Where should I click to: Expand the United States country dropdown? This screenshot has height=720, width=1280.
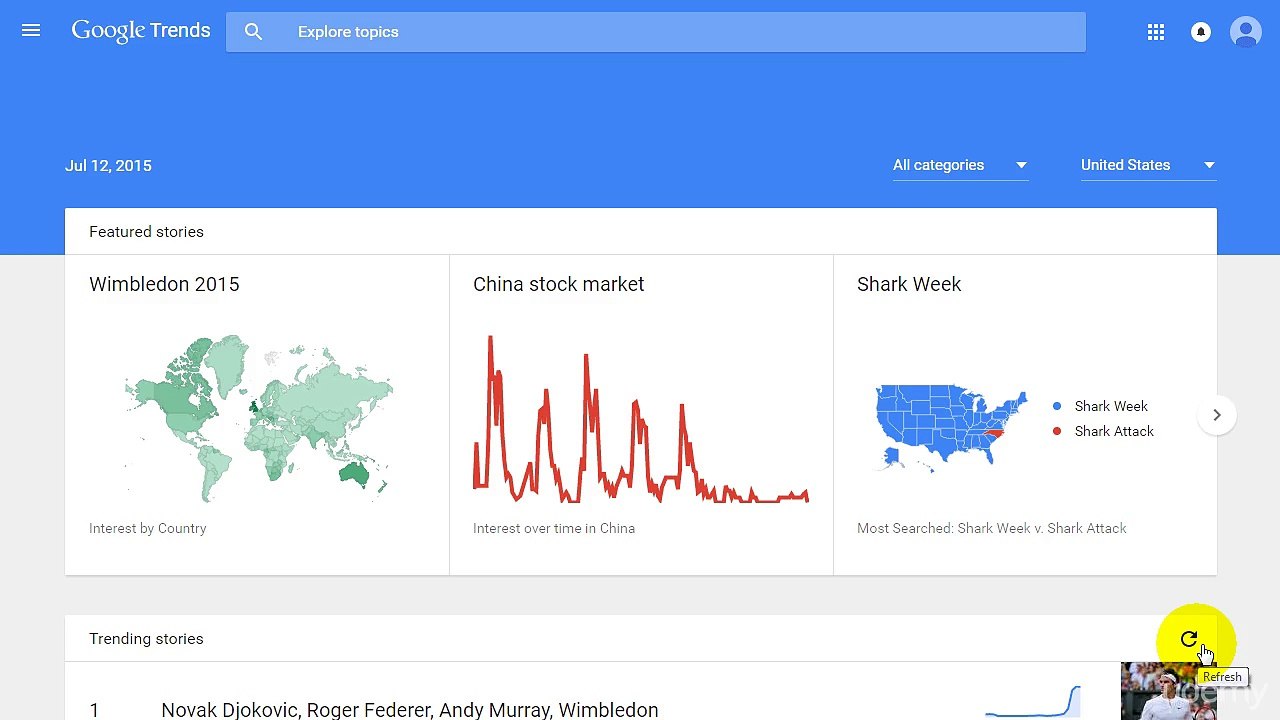[x=1148, y=165]
